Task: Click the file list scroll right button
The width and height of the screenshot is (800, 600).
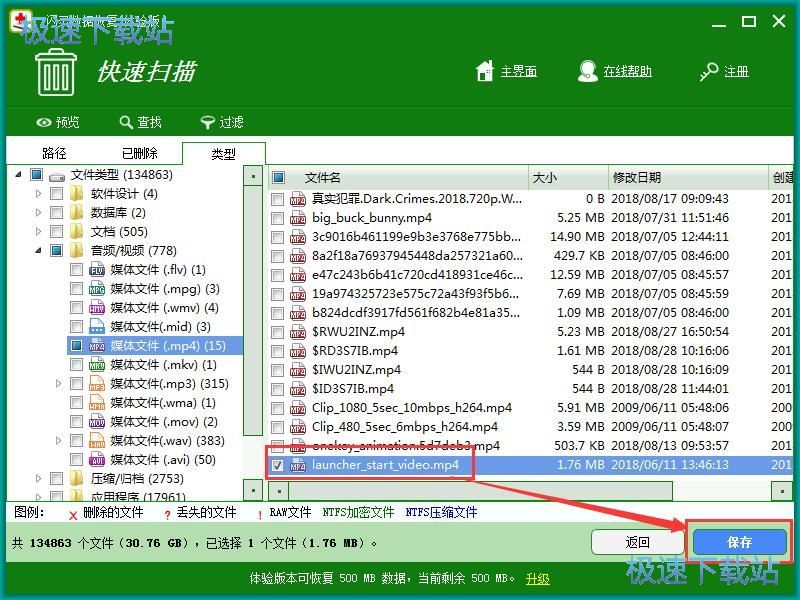Action: [x=782, y=491]
